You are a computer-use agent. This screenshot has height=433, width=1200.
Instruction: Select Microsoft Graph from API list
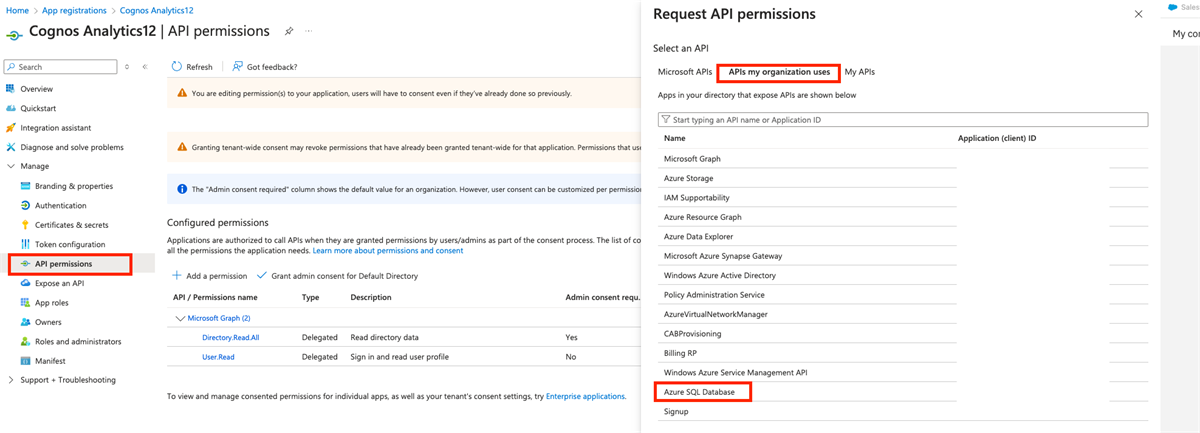coord(692,159)
